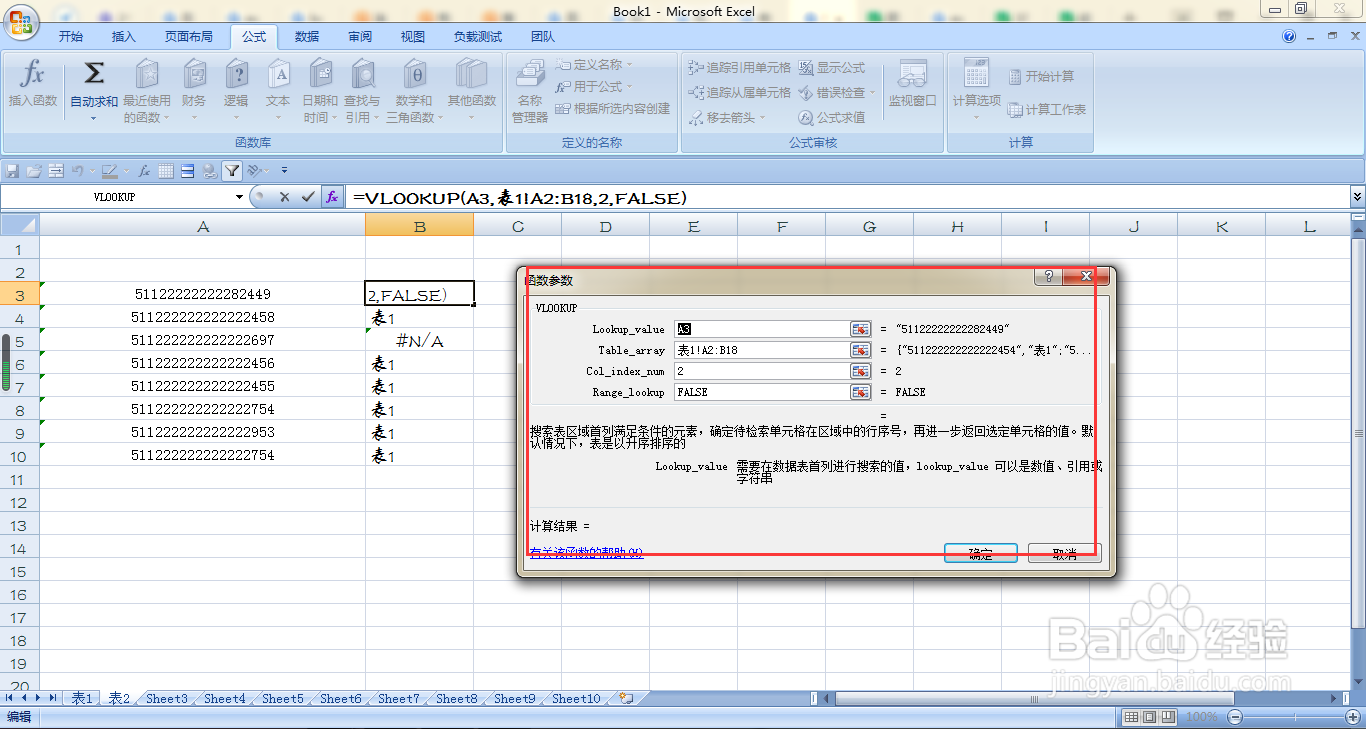Open the Insert (插入) ribbon tab
Viewport: 1366px width, 729px height.
click(x=123, y=36)
